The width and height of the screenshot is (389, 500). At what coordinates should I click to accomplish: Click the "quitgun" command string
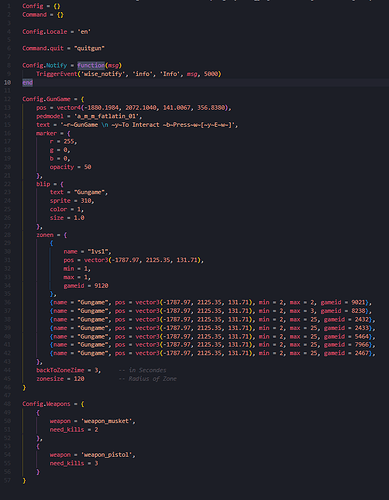(x=89, y=48)
